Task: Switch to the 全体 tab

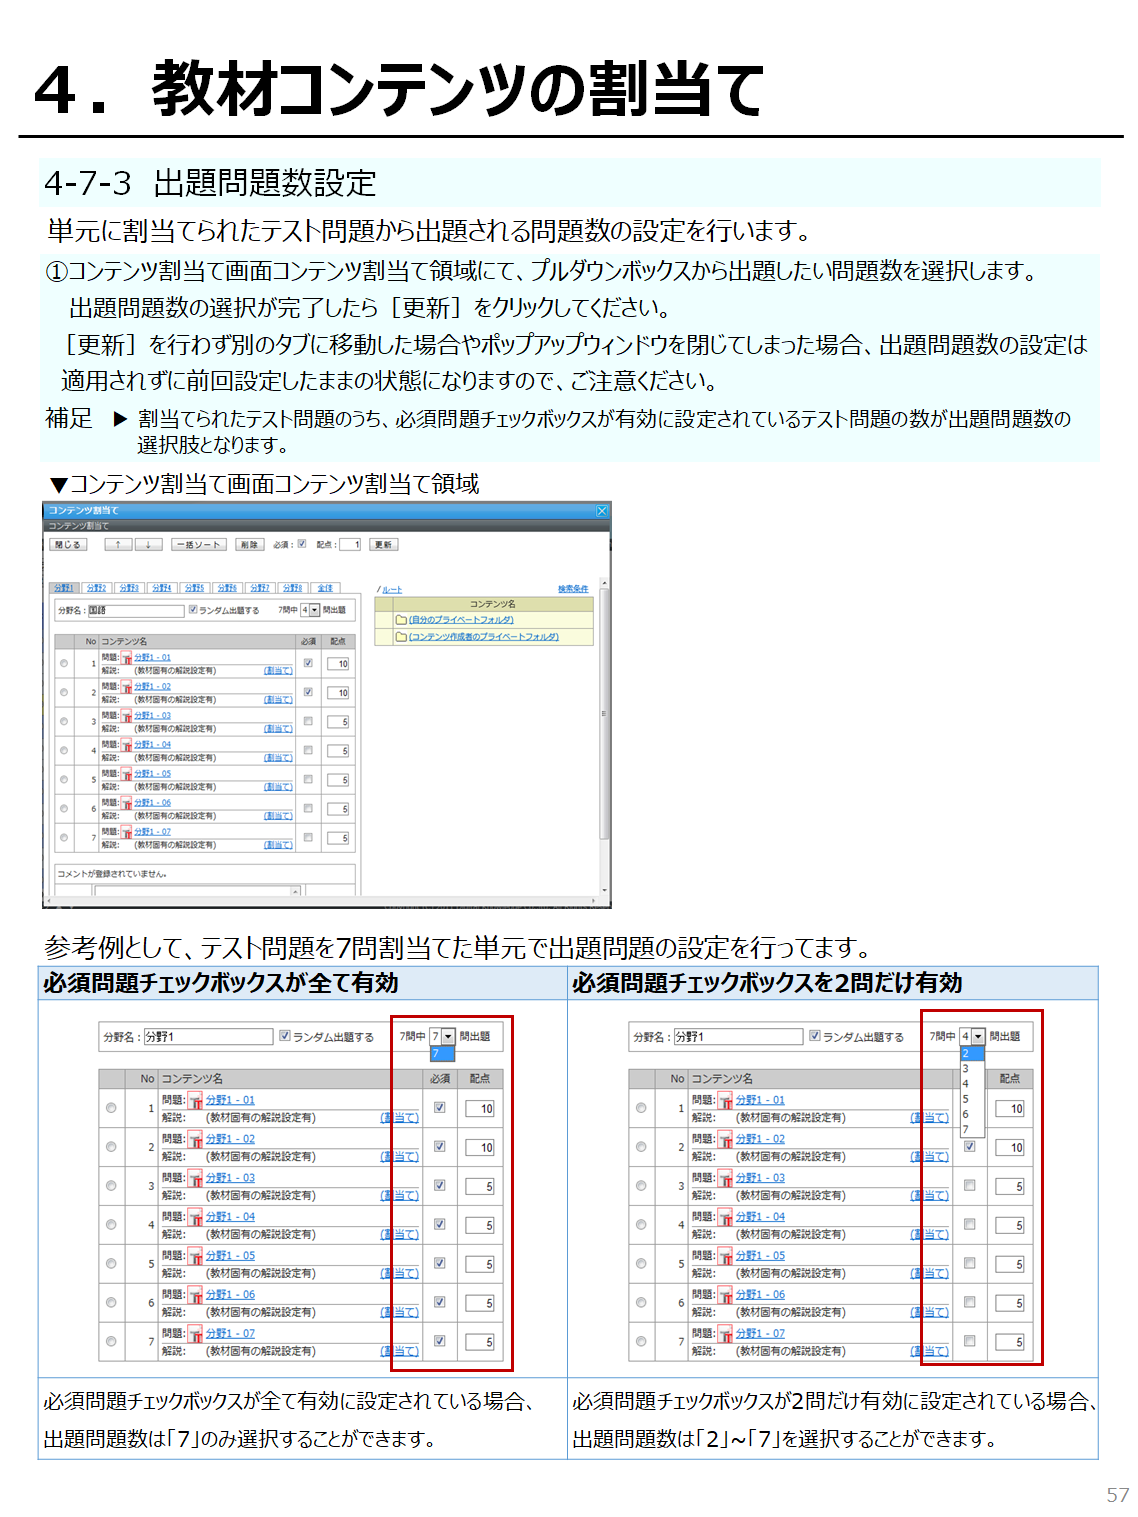Action: (x=325, y=588)
